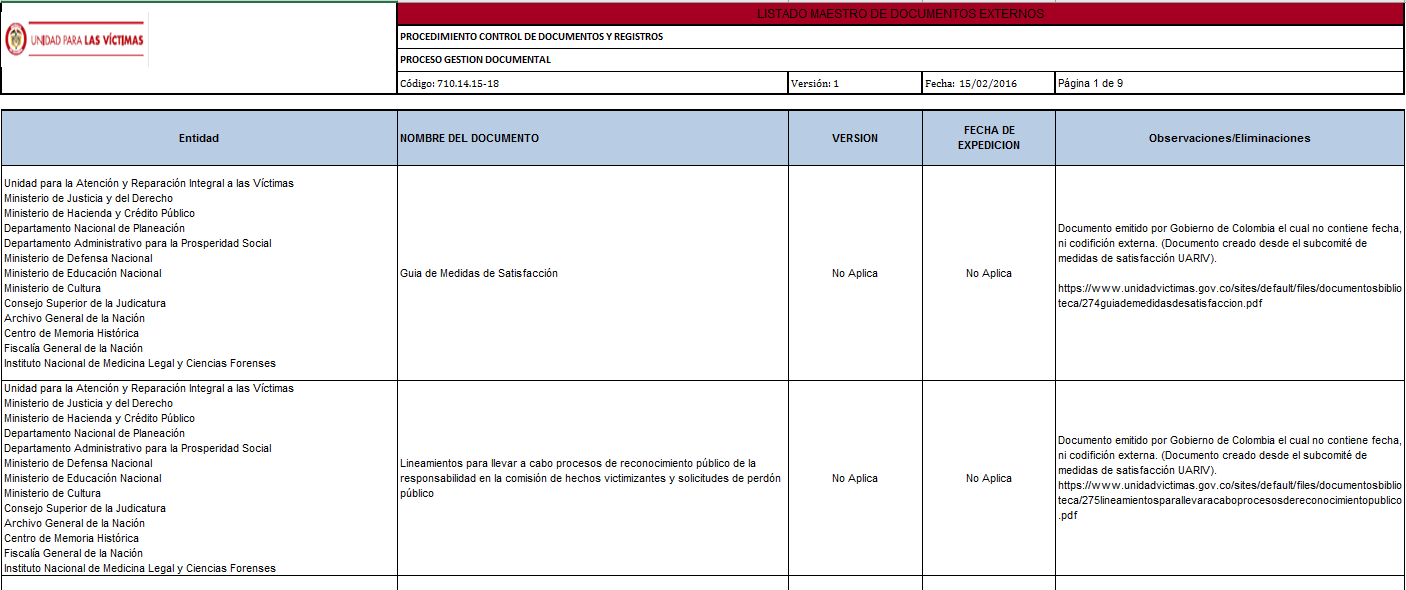Click the Unidad para las Víctimas logo

coord(76,40)
